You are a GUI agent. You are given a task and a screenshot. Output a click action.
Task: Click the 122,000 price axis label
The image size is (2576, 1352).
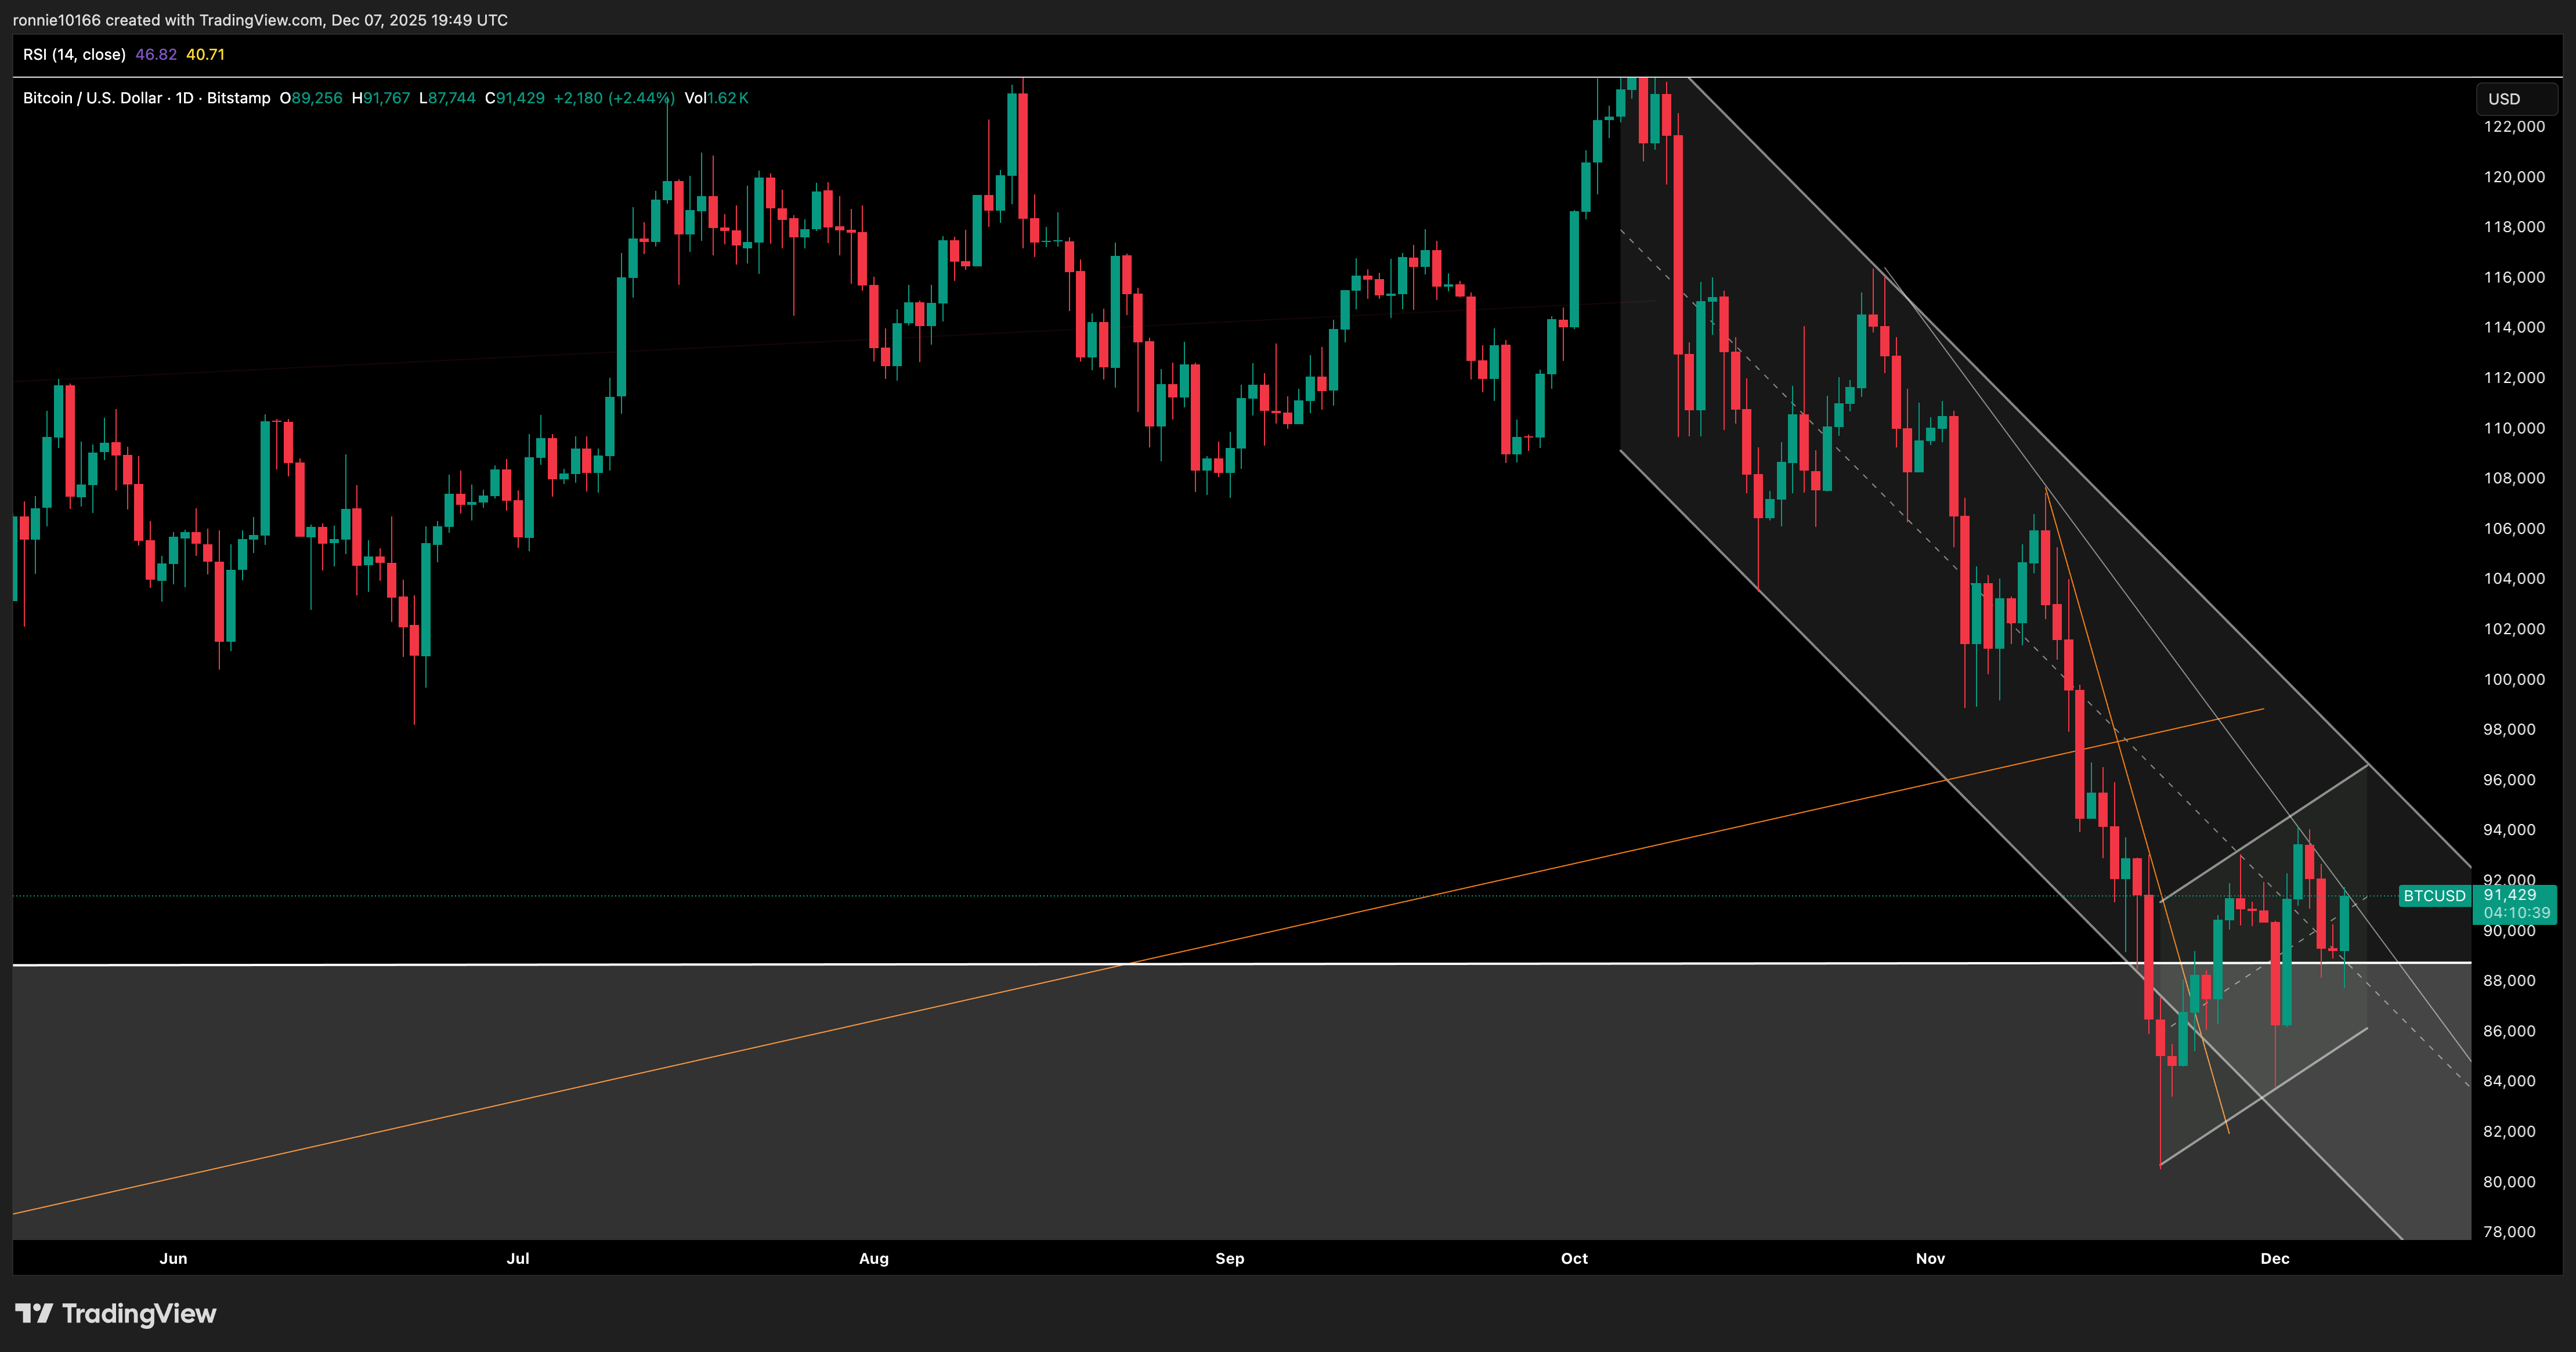[2514, 126]
